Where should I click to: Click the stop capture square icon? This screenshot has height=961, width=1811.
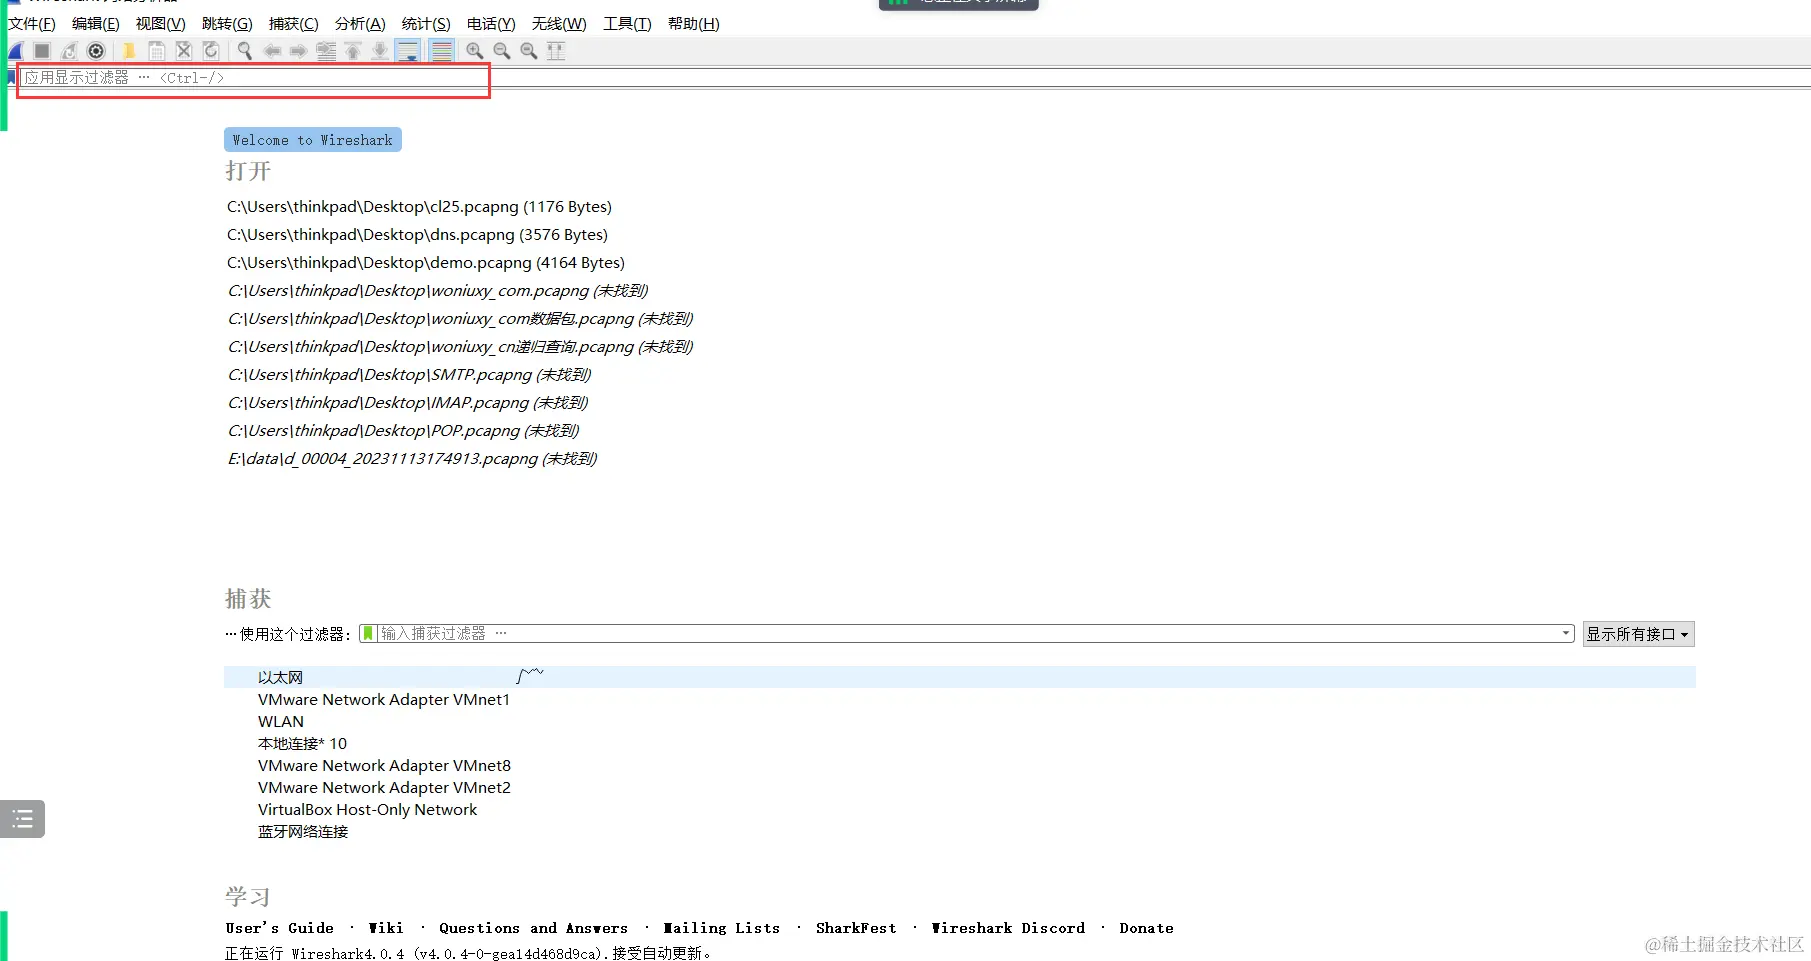pyautogui.click(x=42, y=51)
